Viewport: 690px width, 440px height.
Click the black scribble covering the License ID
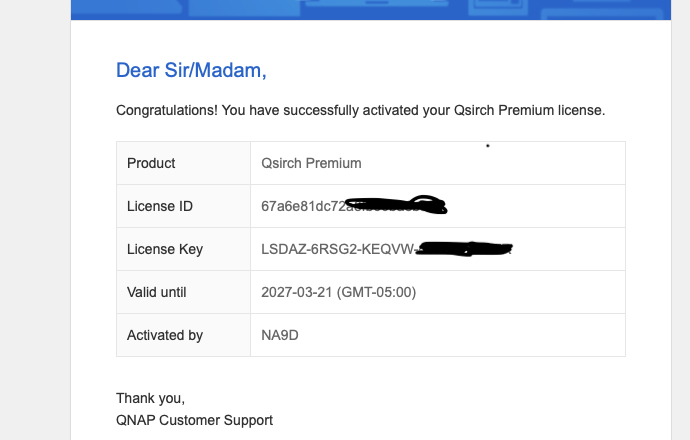(x=396, y=205)
